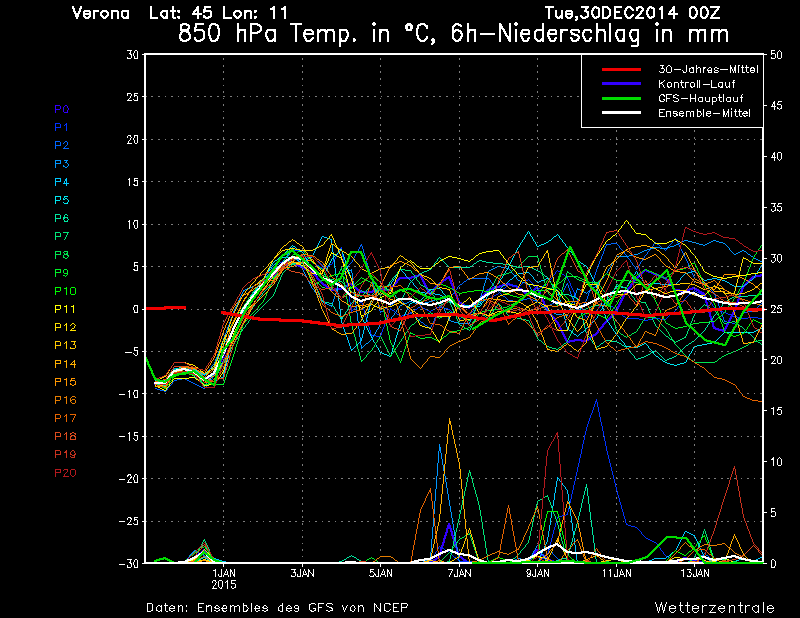Image resolution: width=800 pixels, height=618 pixels.
Task: Click the green GFS-Hauptlauf legend line
Action: 621,98
